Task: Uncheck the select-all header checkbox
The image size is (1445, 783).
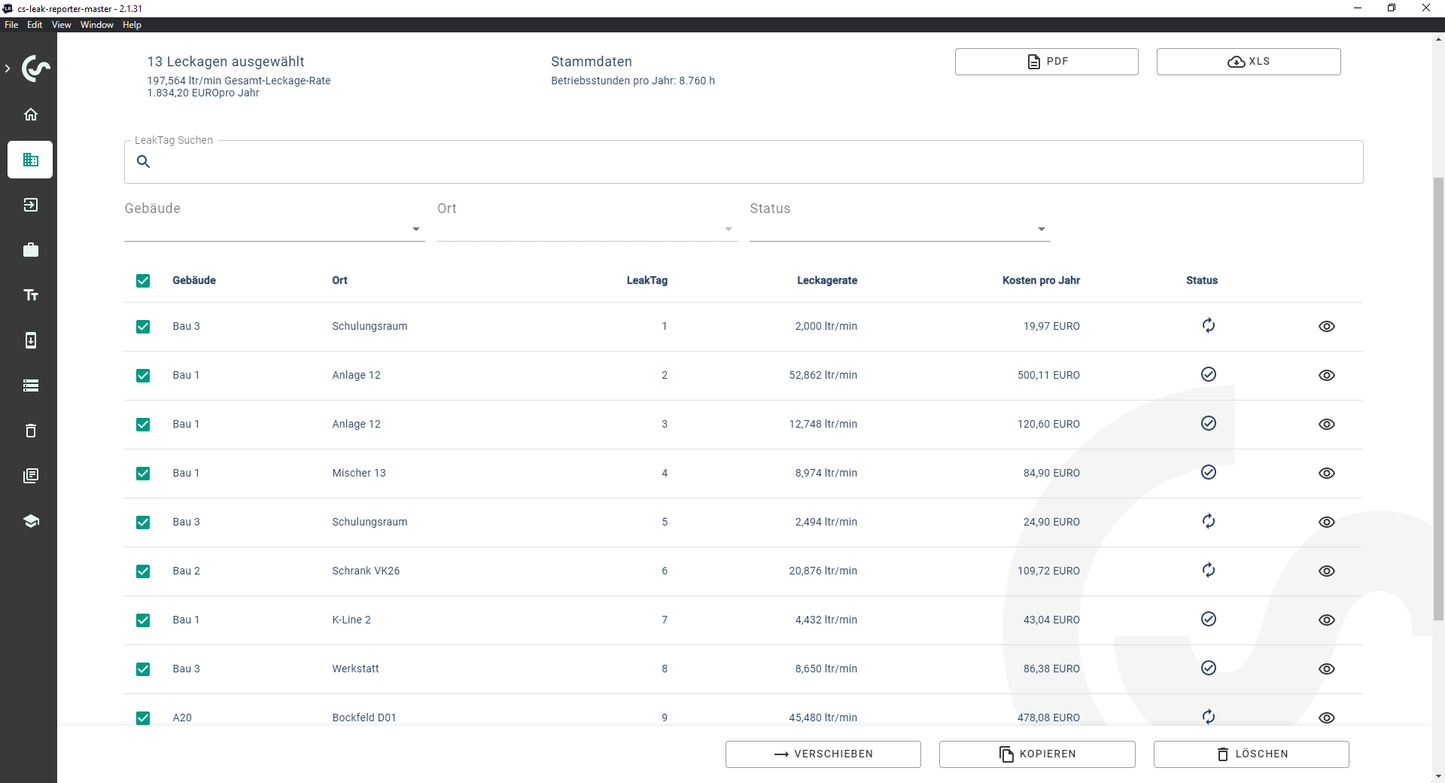Action: pos(143,281)
